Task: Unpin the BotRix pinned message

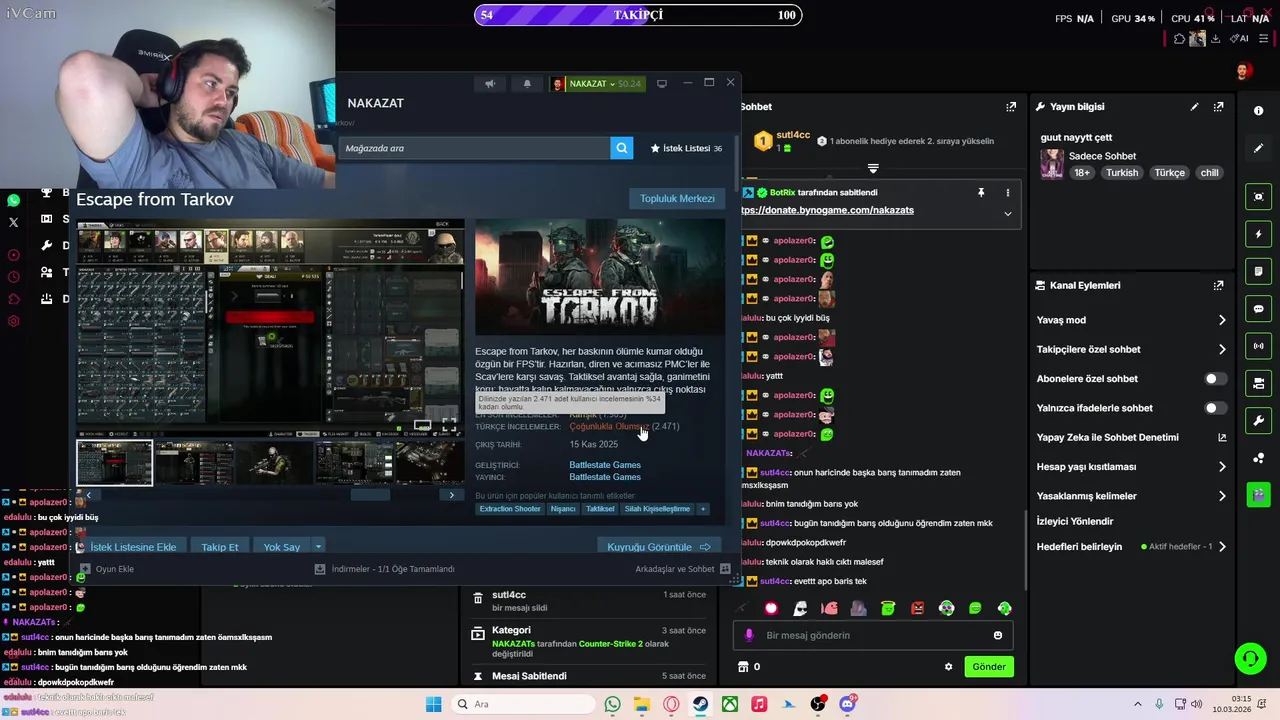Action: [981, 192]
